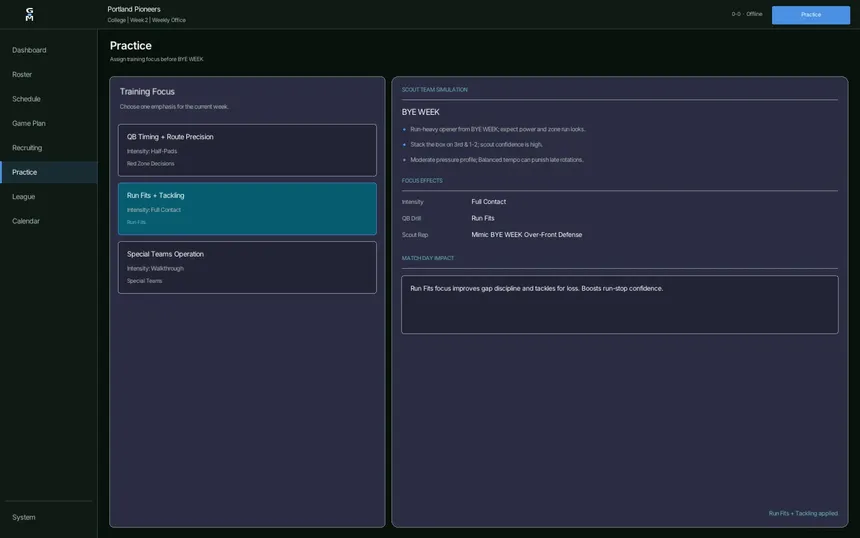Image resolution: width=860 pixels, height=538 pixels.
Task: Click the Training Focus heading
Action: pos(147,92)
